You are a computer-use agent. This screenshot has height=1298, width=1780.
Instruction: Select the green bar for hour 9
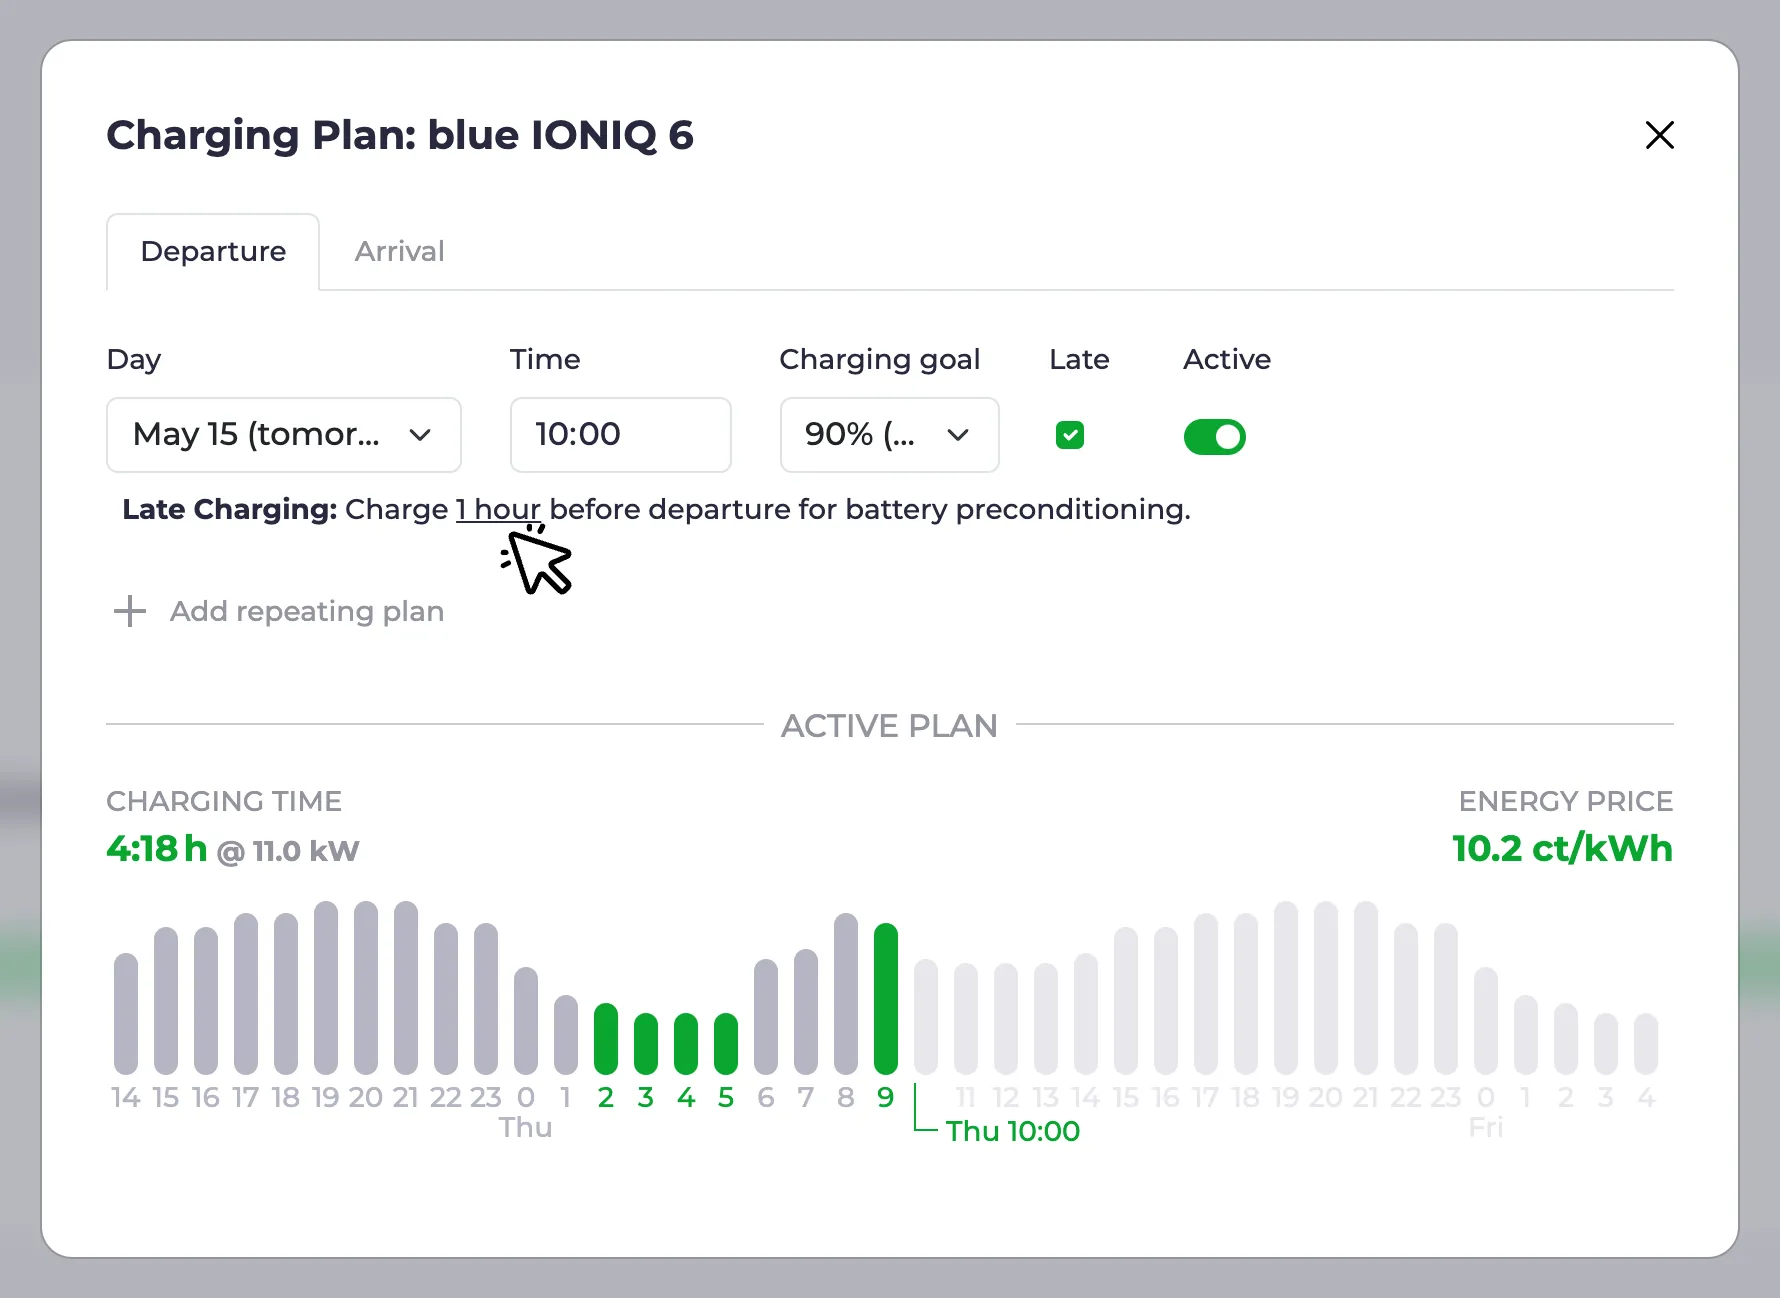(885, 998)
